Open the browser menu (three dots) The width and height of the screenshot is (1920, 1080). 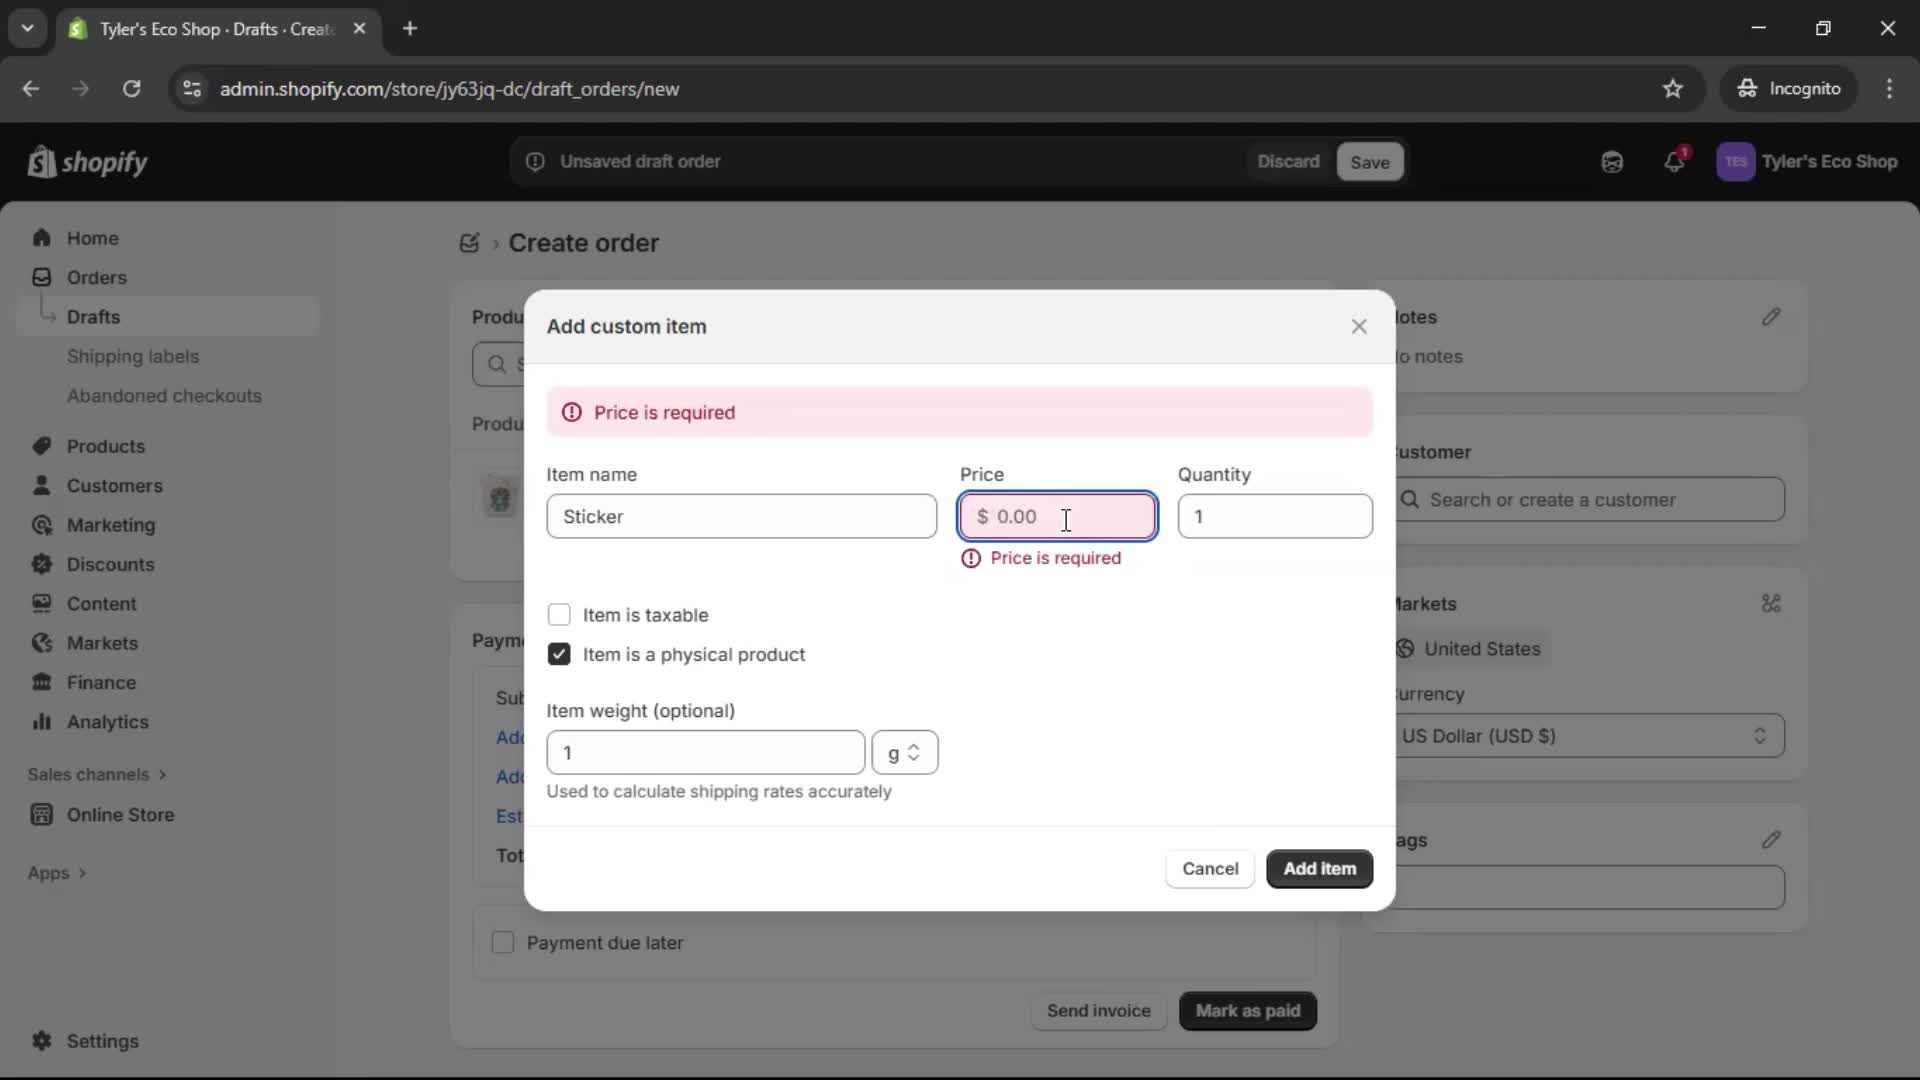point(1889,89)
